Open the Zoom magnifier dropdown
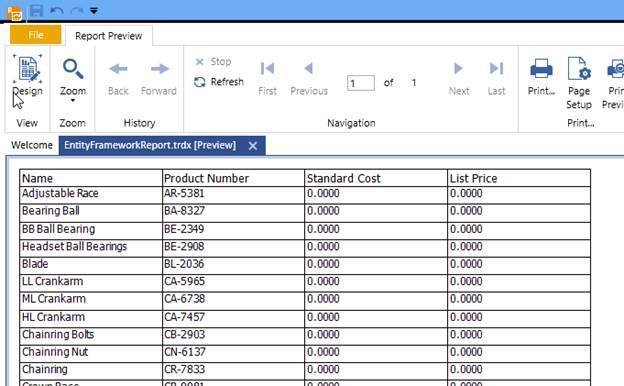Viewport: 624px width, 386px height. [x=73, y=79]
